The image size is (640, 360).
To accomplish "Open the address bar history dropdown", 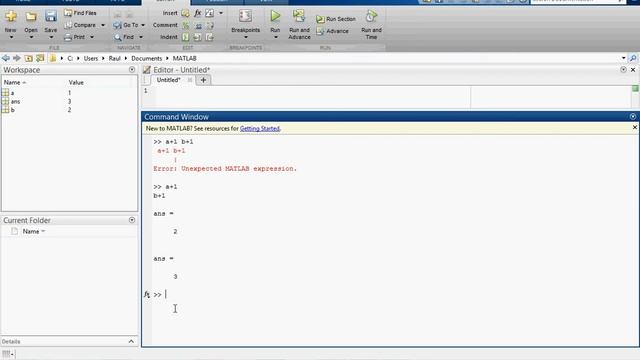I will click(624, 58).
